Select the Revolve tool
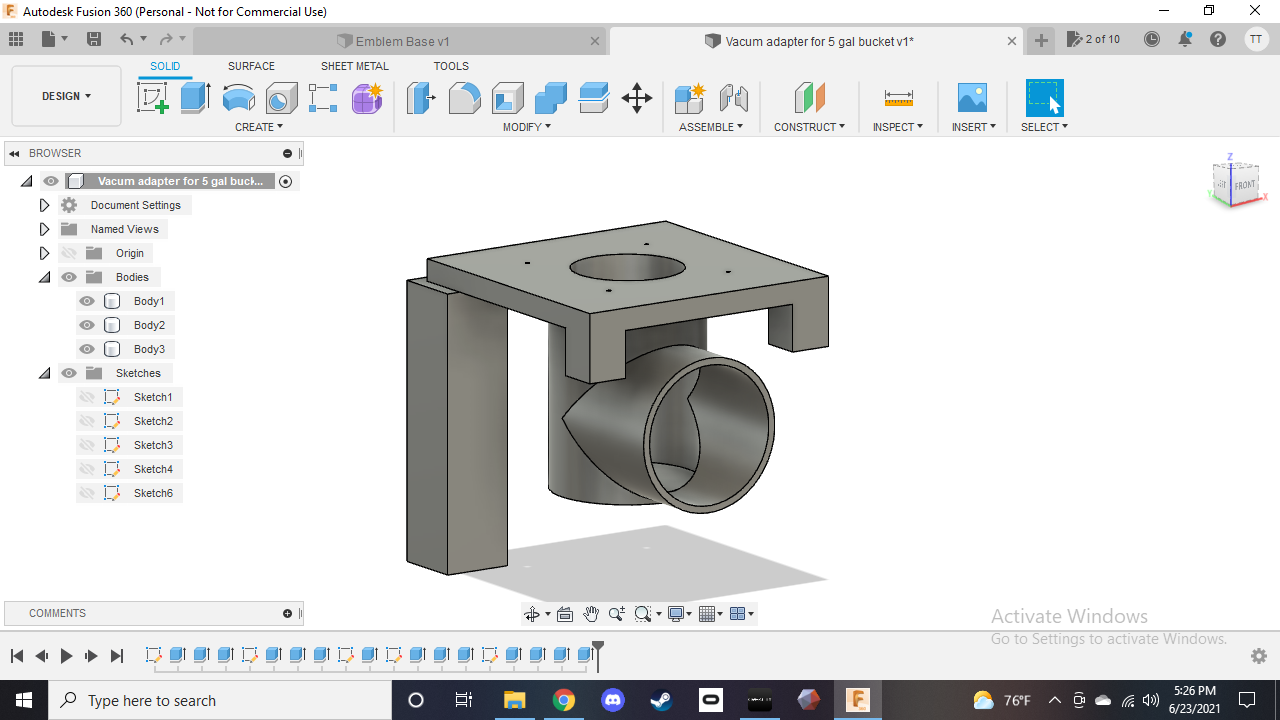The width and height of the screenshot is (1280, 720). 238,98
